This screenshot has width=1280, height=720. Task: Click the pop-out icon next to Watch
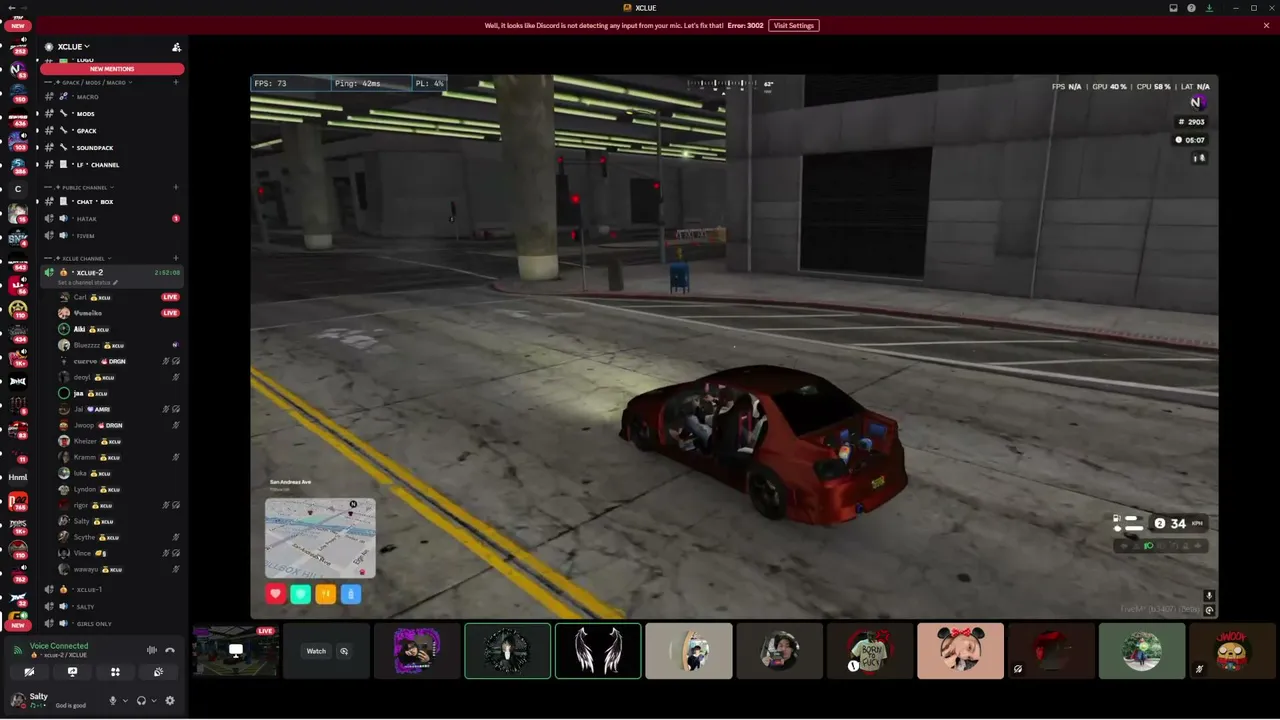(344, 651)
